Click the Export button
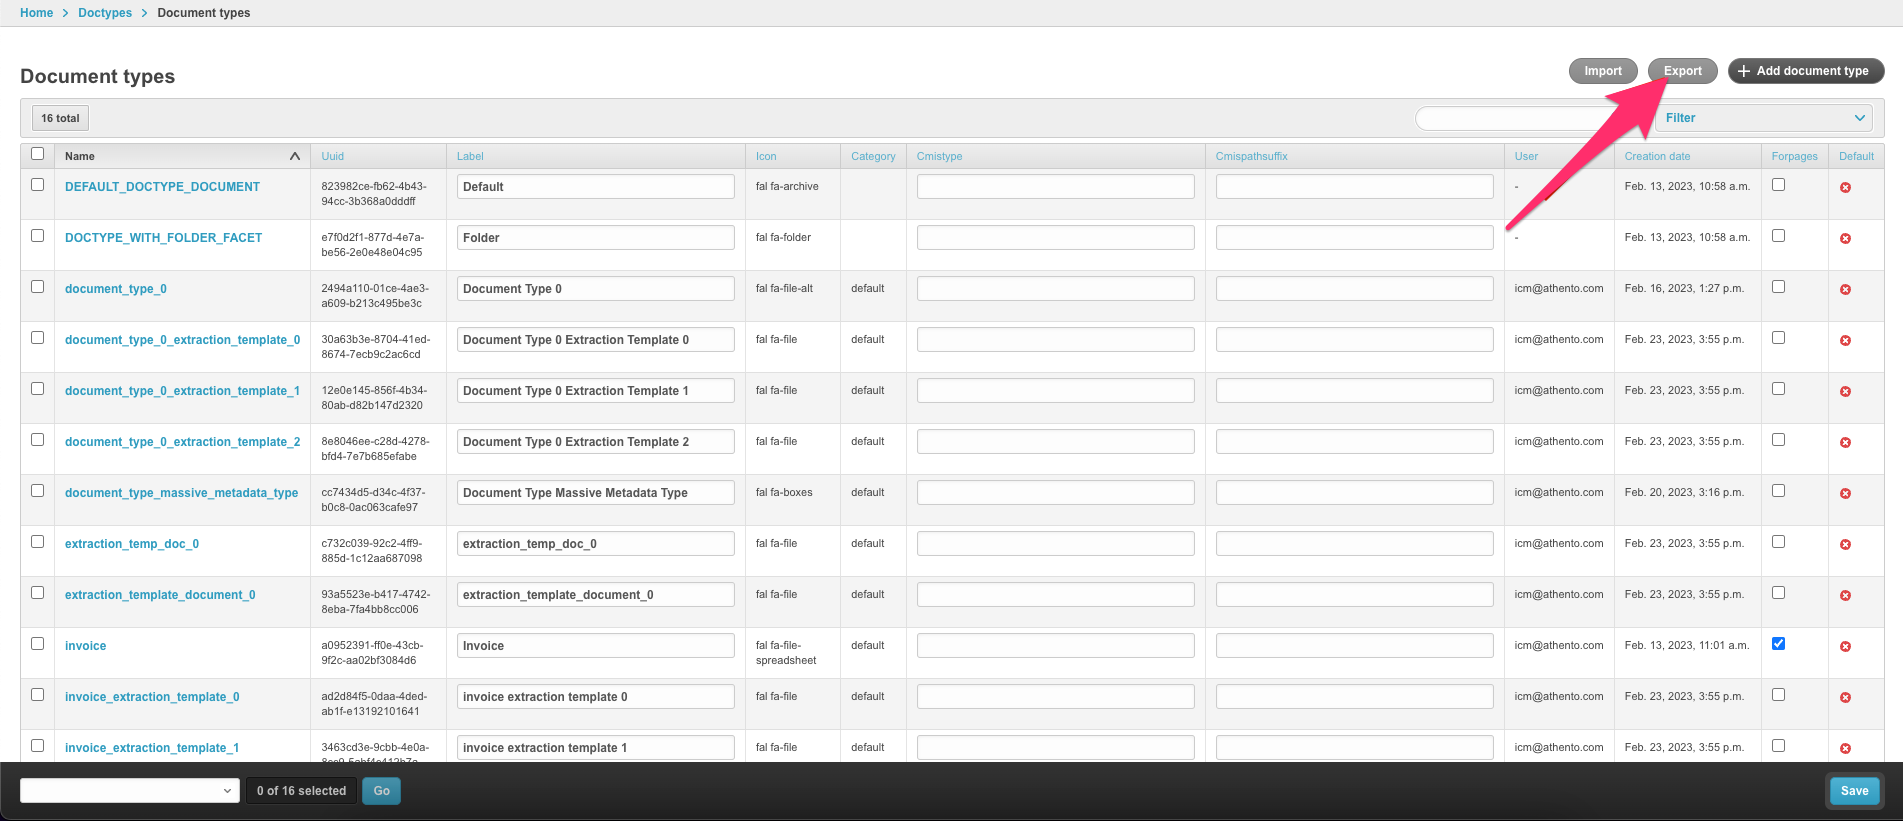 coord(1682,71)
